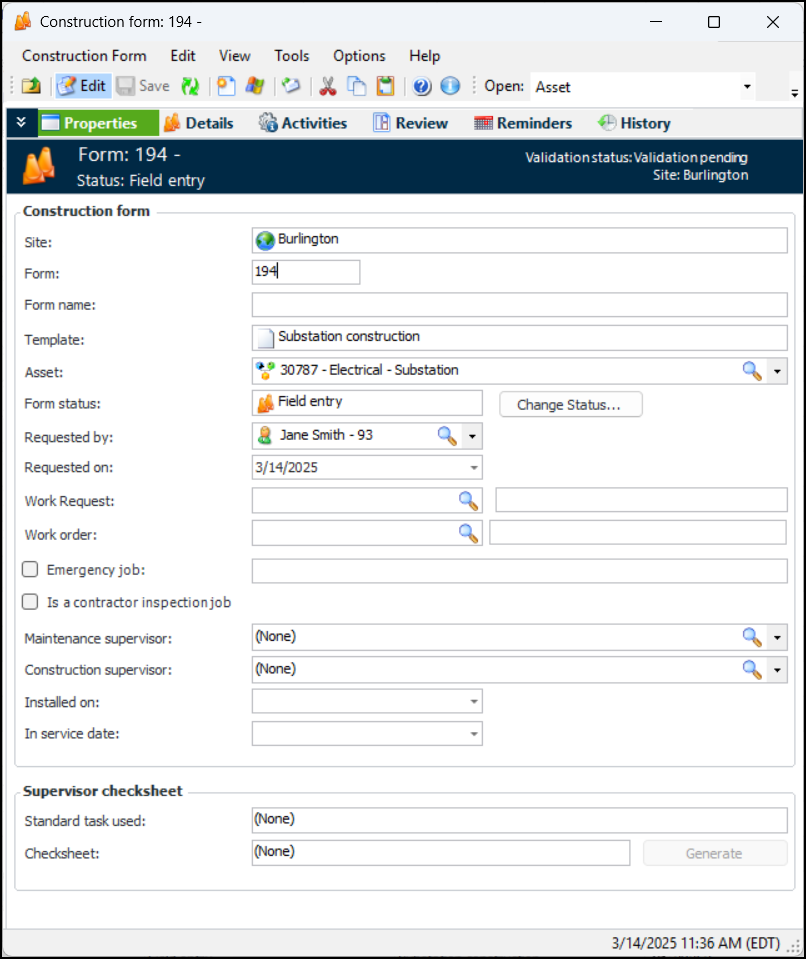The image size is (806, 959).
Task: Click the colorful windows icon in toolbar
Action: pyautogui.click(x=254, y=86)
